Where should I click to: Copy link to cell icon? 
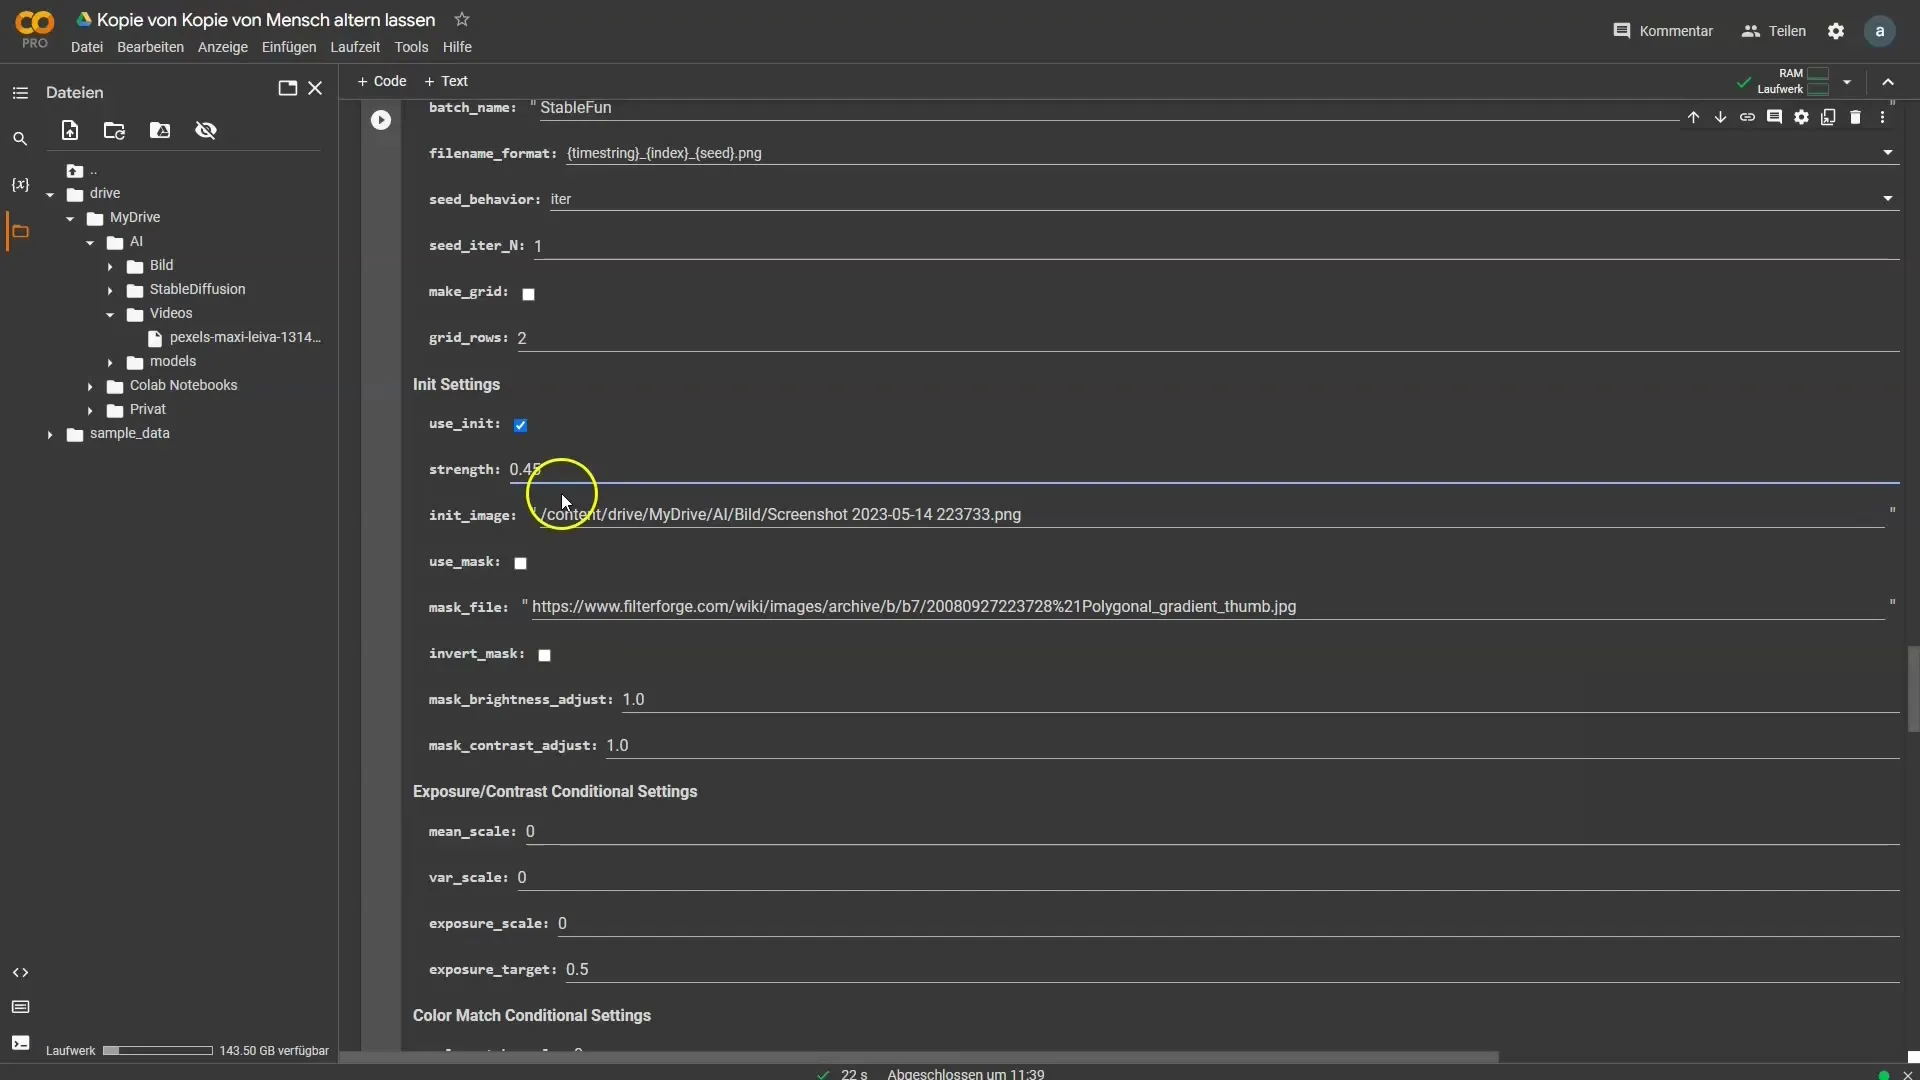click(1747, 117)
